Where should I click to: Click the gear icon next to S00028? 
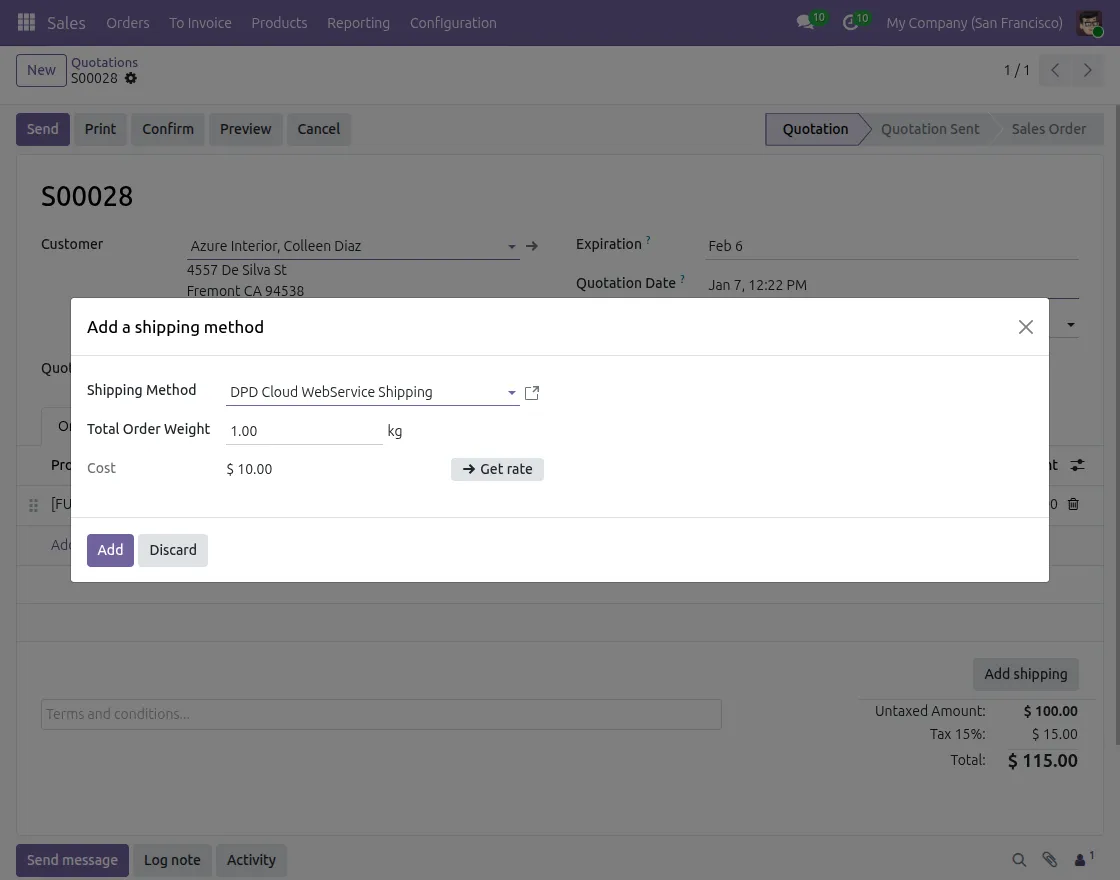130,78
